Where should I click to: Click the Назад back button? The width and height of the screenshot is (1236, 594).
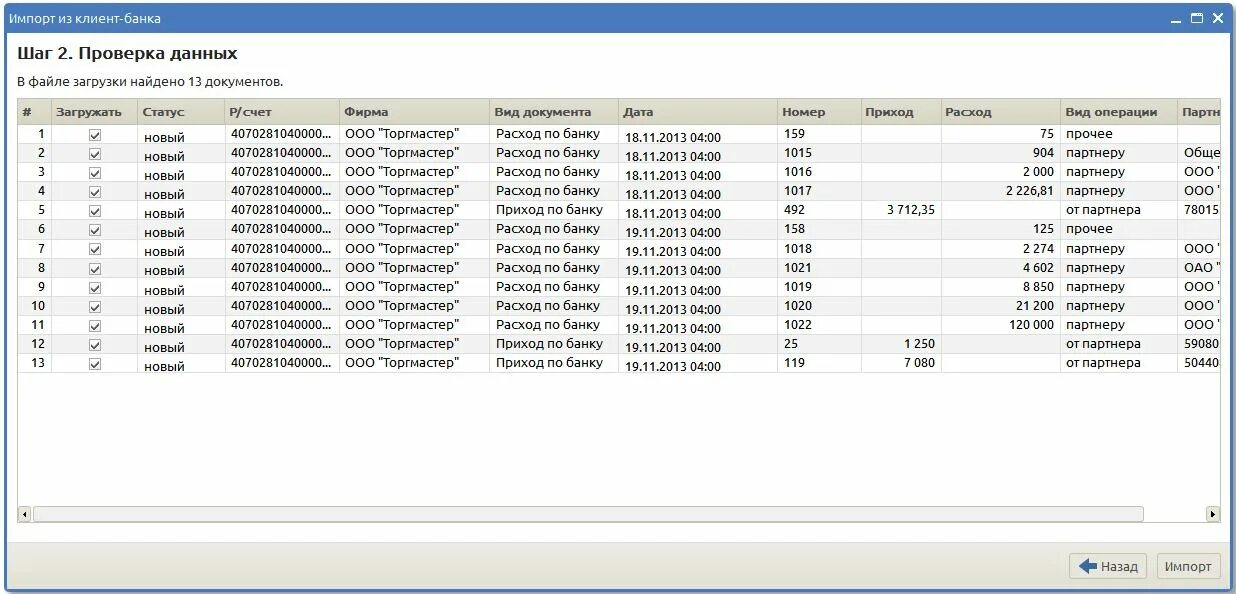click(1108, 566)
